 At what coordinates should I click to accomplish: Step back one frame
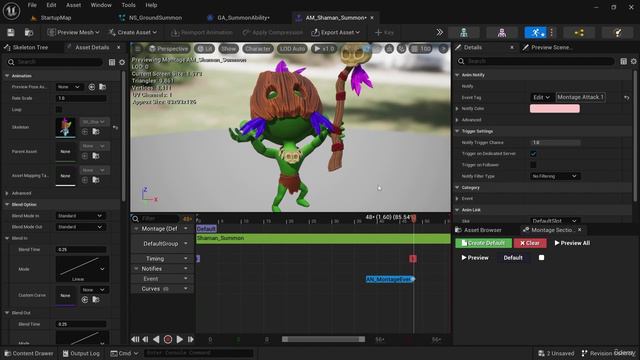pyautogui.click(x=145, y=340)
